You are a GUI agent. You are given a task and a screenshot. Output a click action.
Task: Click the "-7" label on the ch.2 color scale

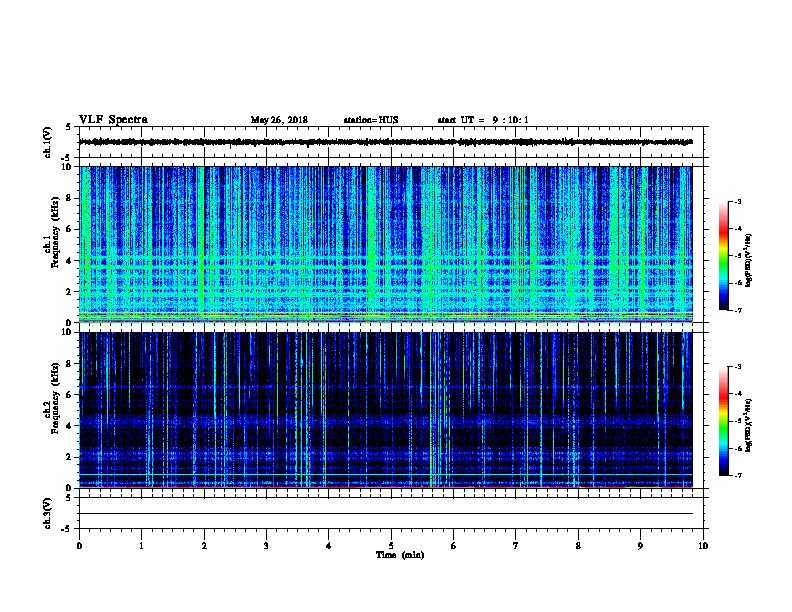pos(738,476)
